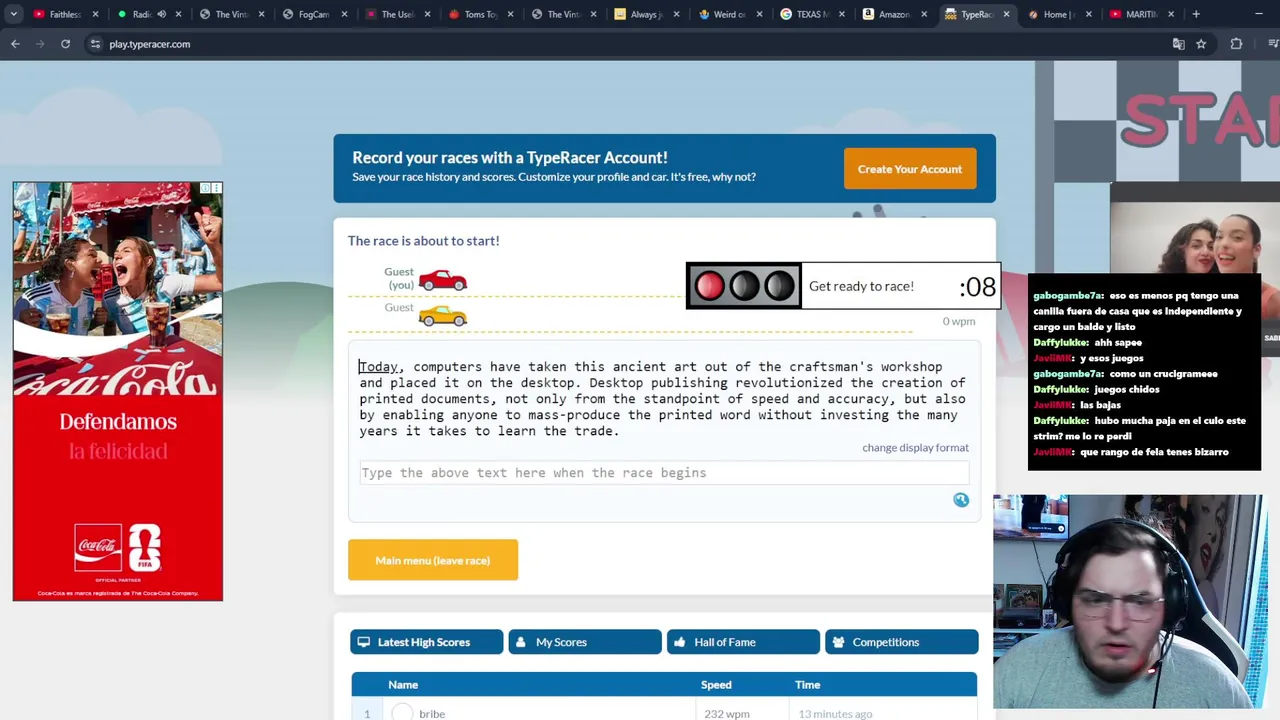Click the Speed column header

pyautogui.click(x=716, y=685)
